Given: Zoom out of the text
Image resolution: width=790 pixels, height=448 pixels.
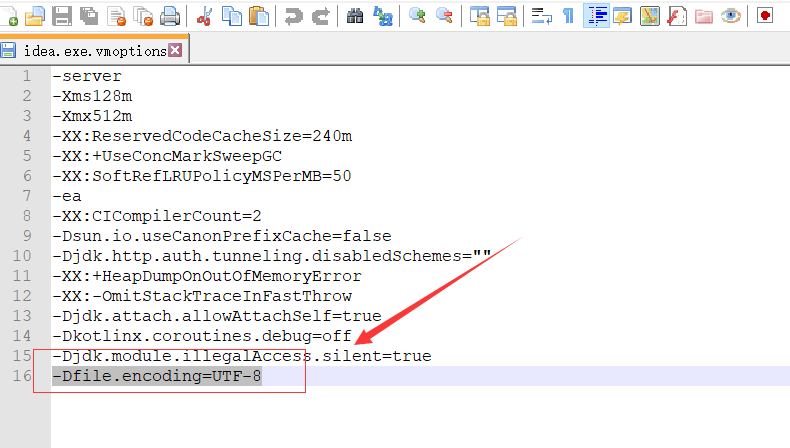Looking at the screenshot, I should click(444, 16).
